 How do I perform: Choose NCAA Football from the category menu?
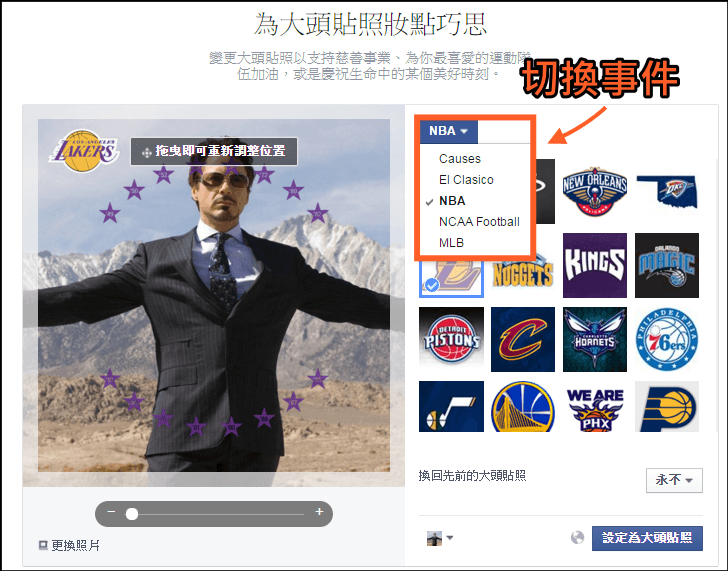[479, 222]
